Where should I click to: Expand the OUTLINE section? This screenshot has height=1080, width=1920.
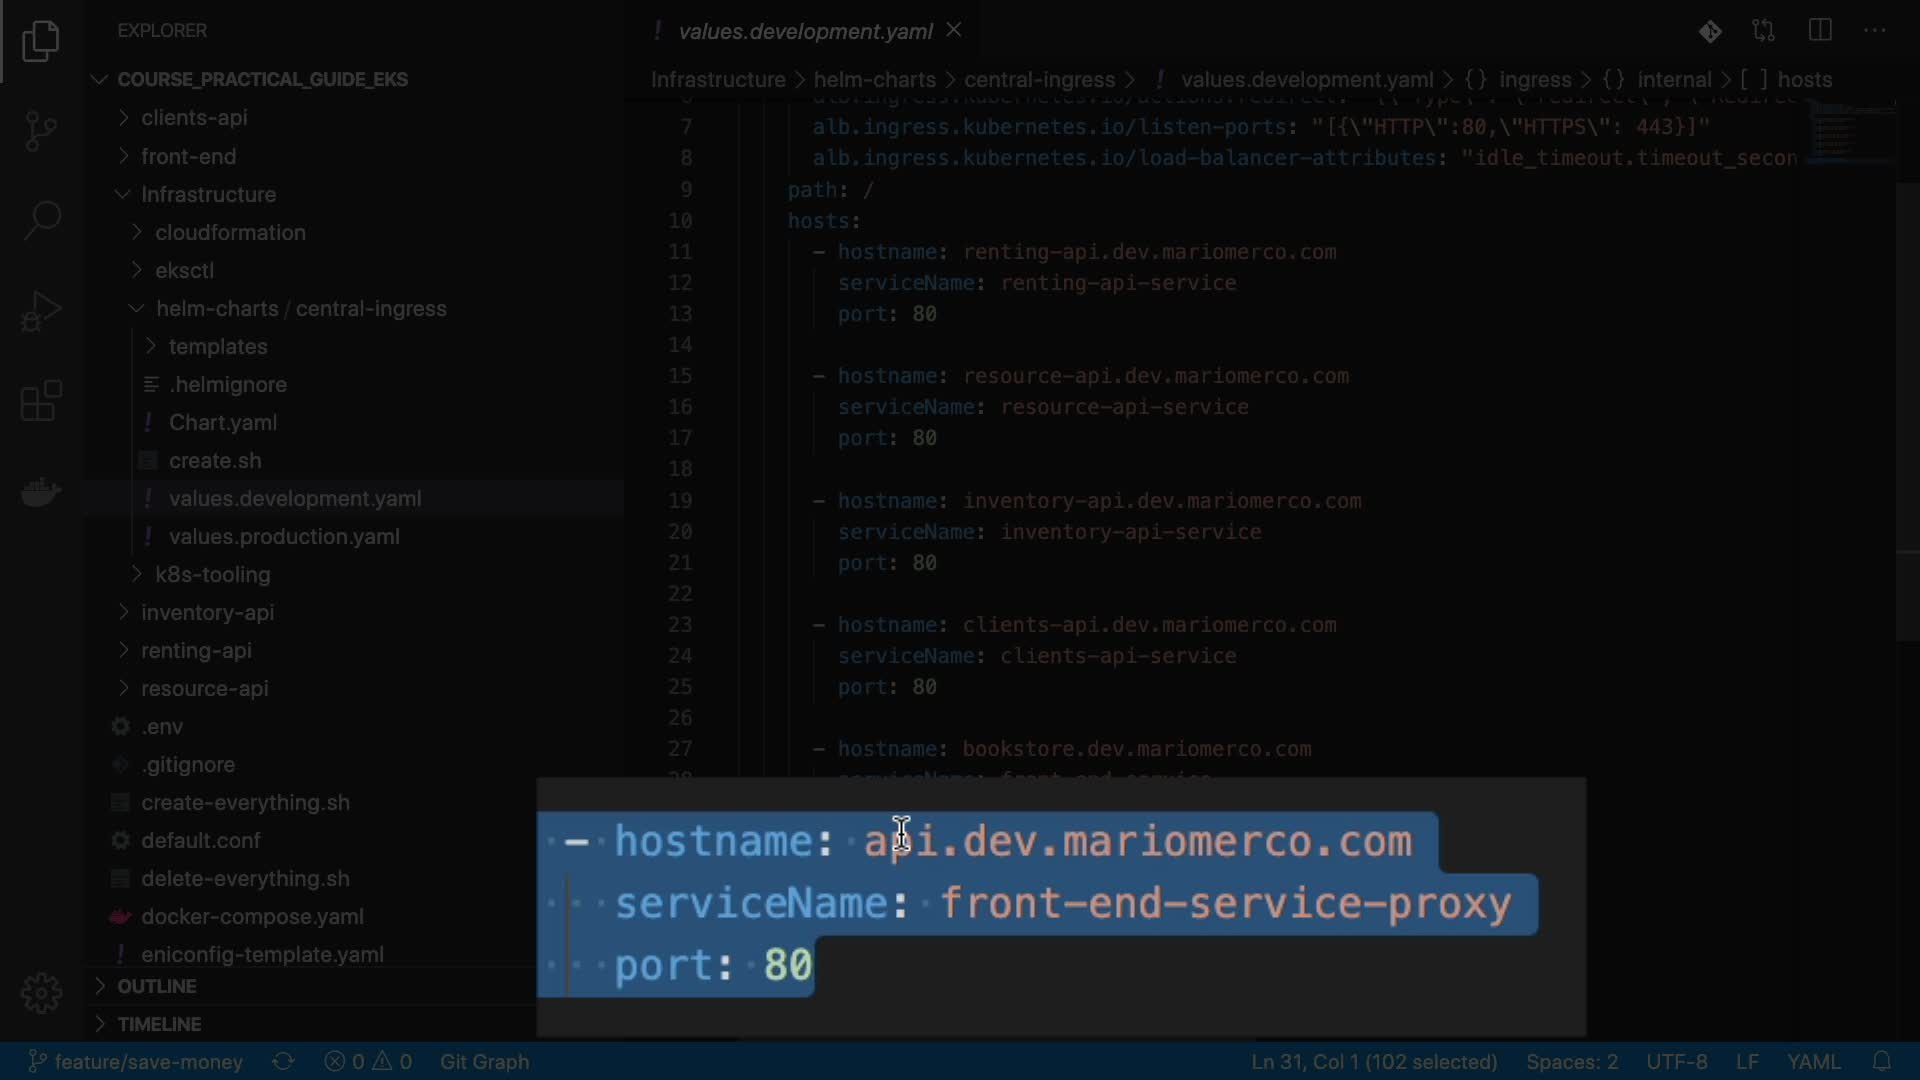[x=156, y=986]
